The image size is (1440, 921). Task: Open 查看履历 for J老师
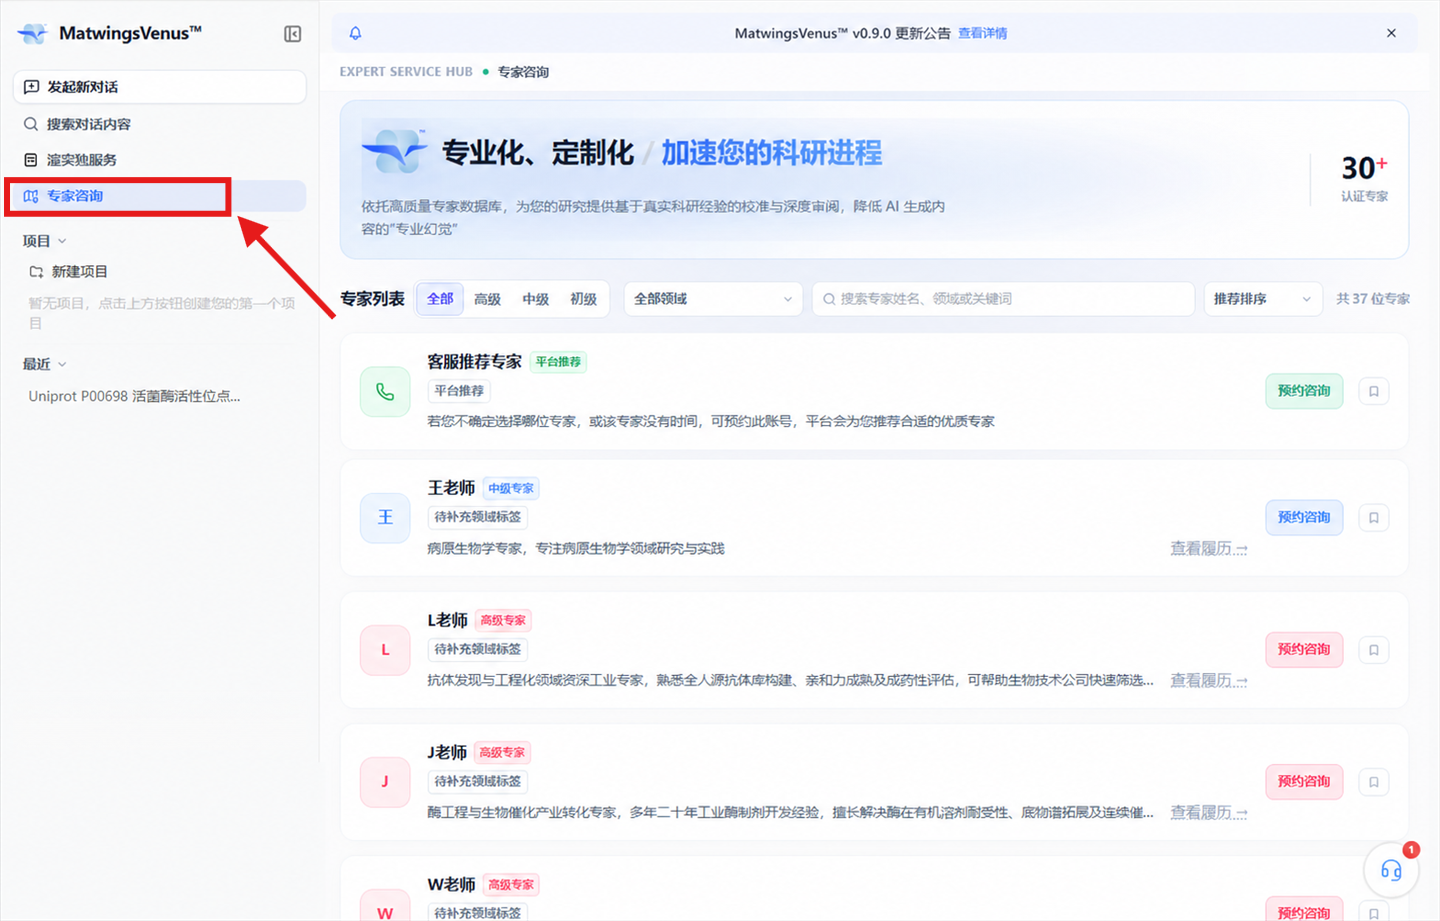[x=1208, y=812]
